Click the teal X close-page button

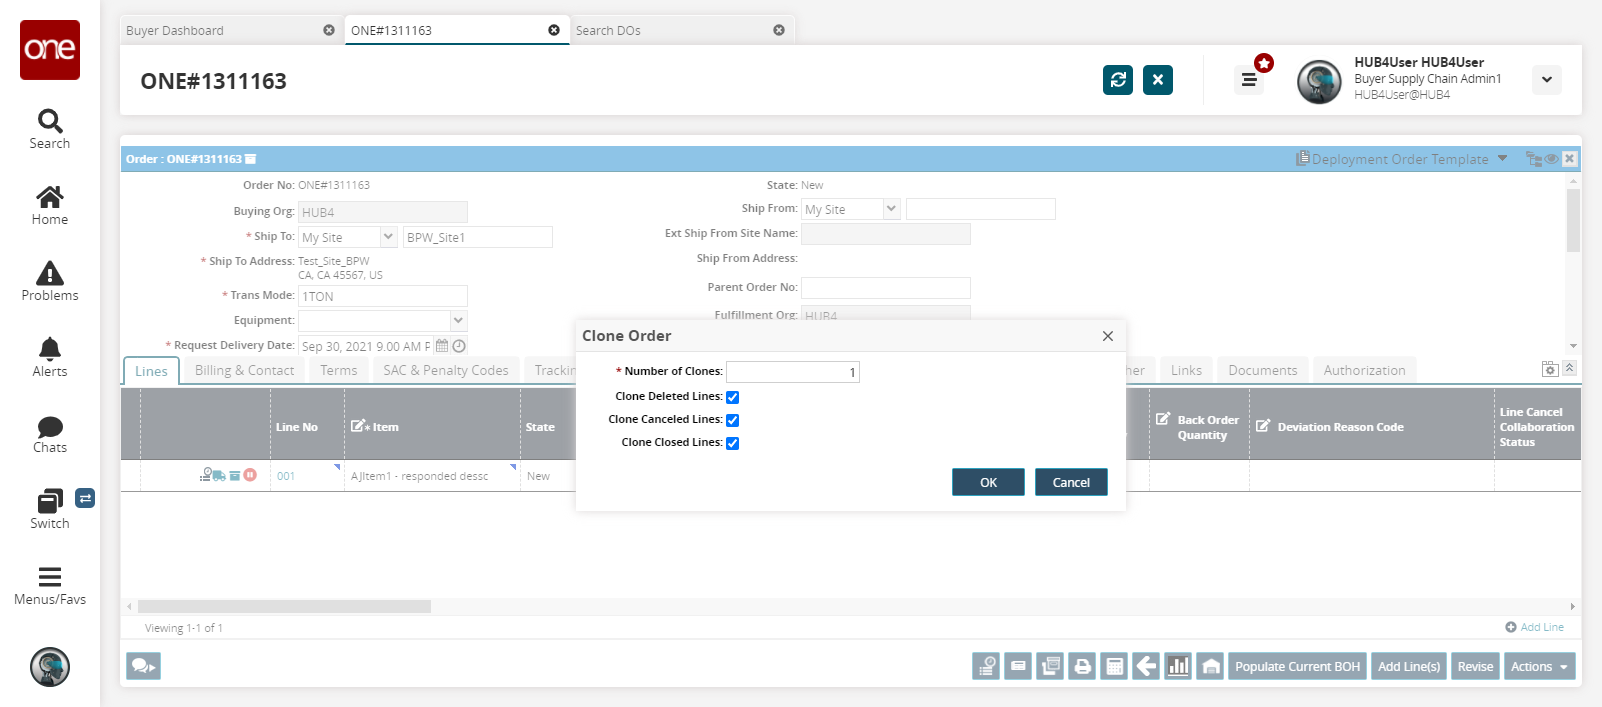click(1158, 80)
